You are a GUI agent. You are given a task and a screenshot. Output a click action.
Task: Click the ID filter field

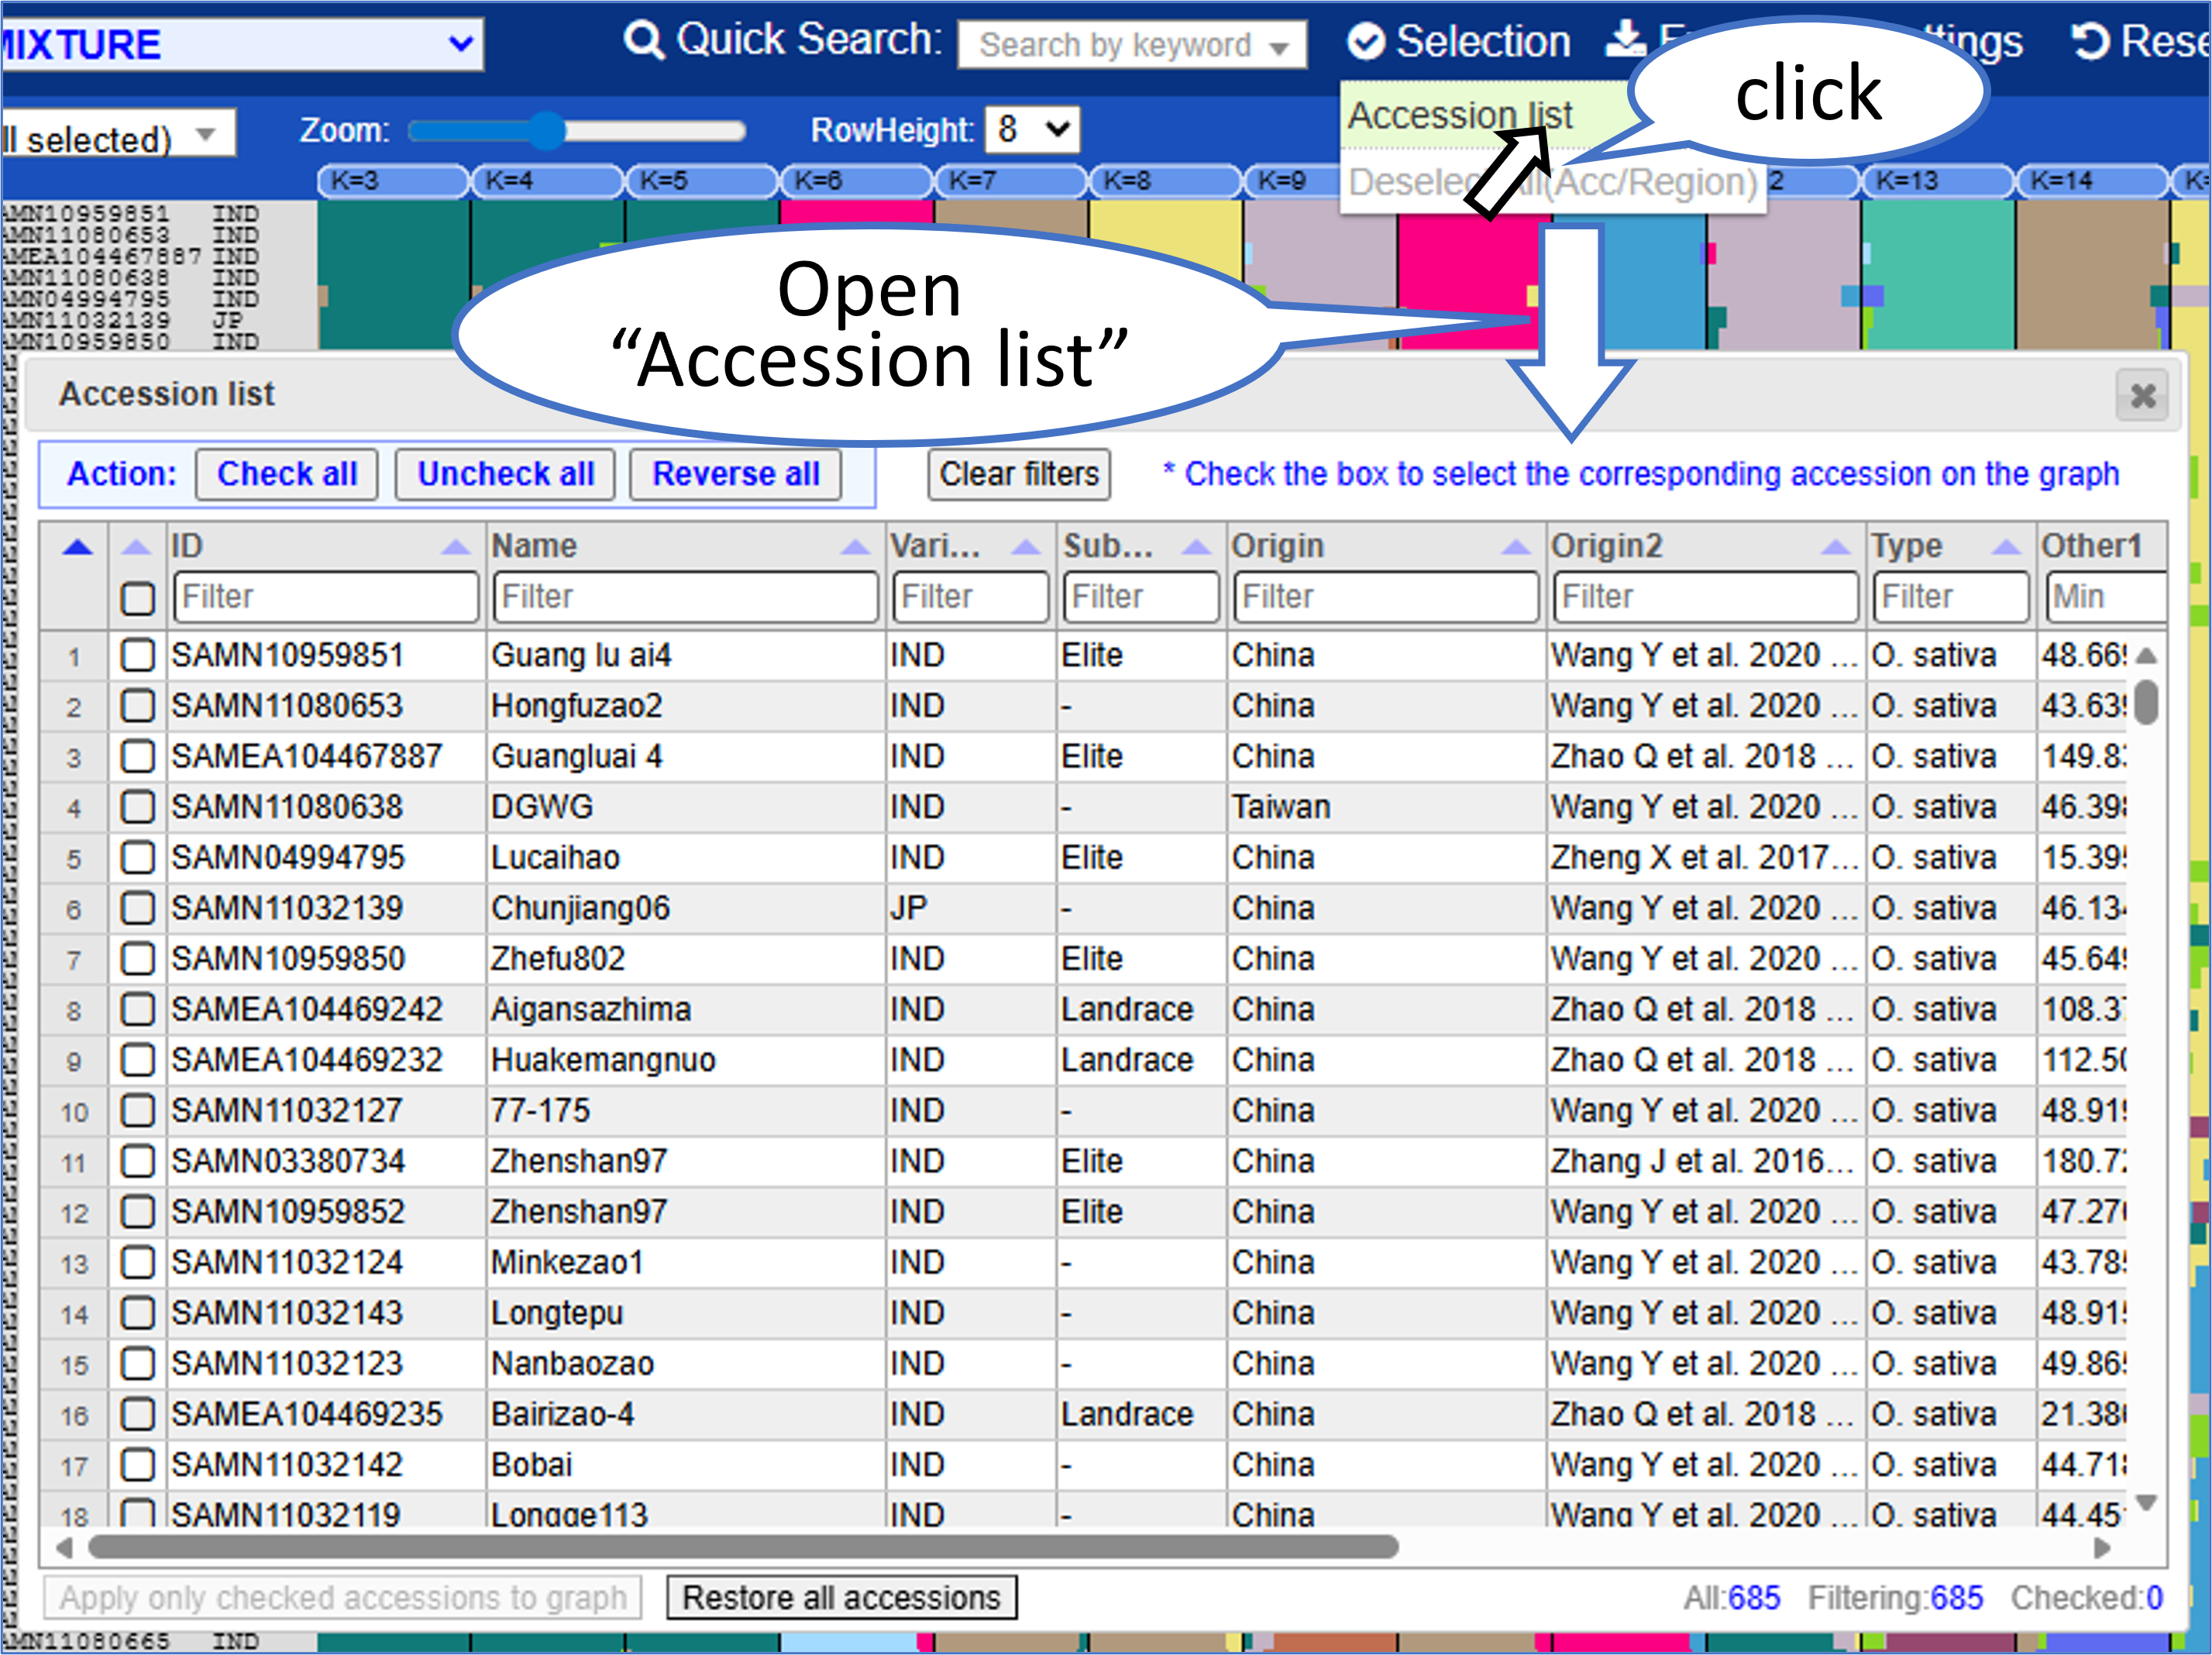[x=325, y=597]
